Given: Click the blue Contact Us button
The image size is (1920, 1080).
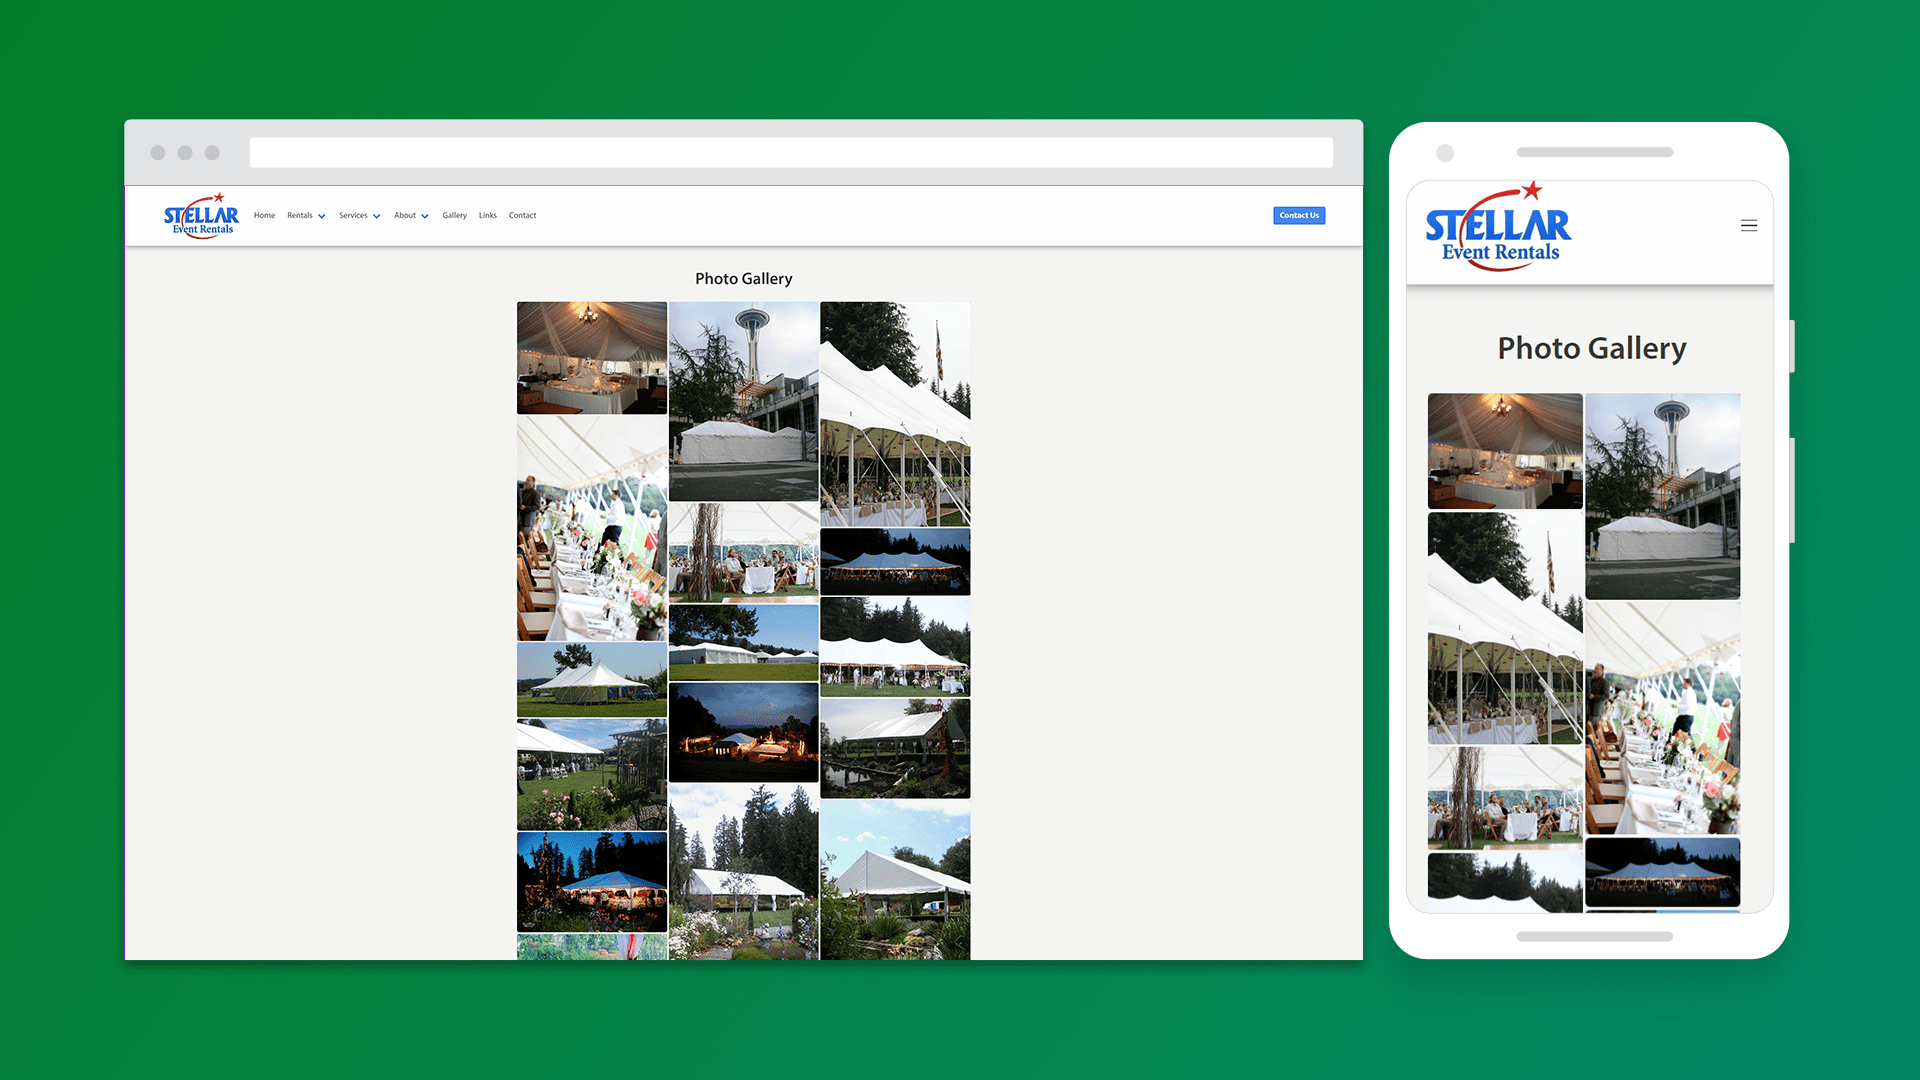Looking at the screenshot, I should 1299,215.
